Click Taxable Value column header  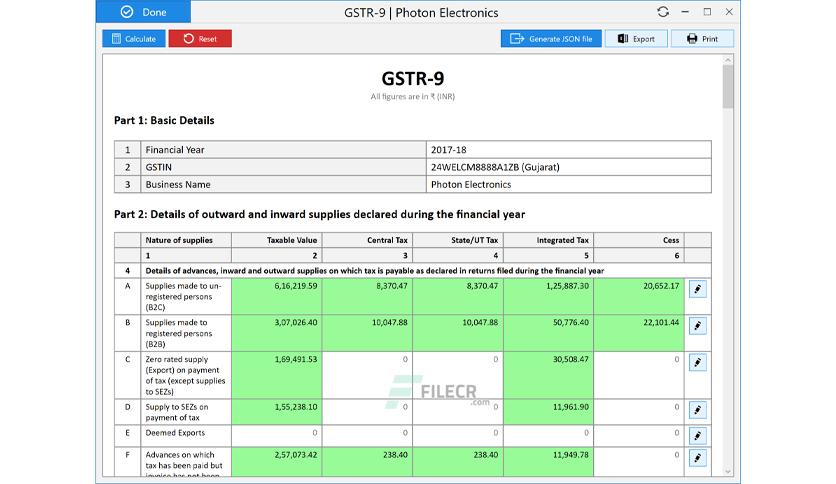click(277, 240)
